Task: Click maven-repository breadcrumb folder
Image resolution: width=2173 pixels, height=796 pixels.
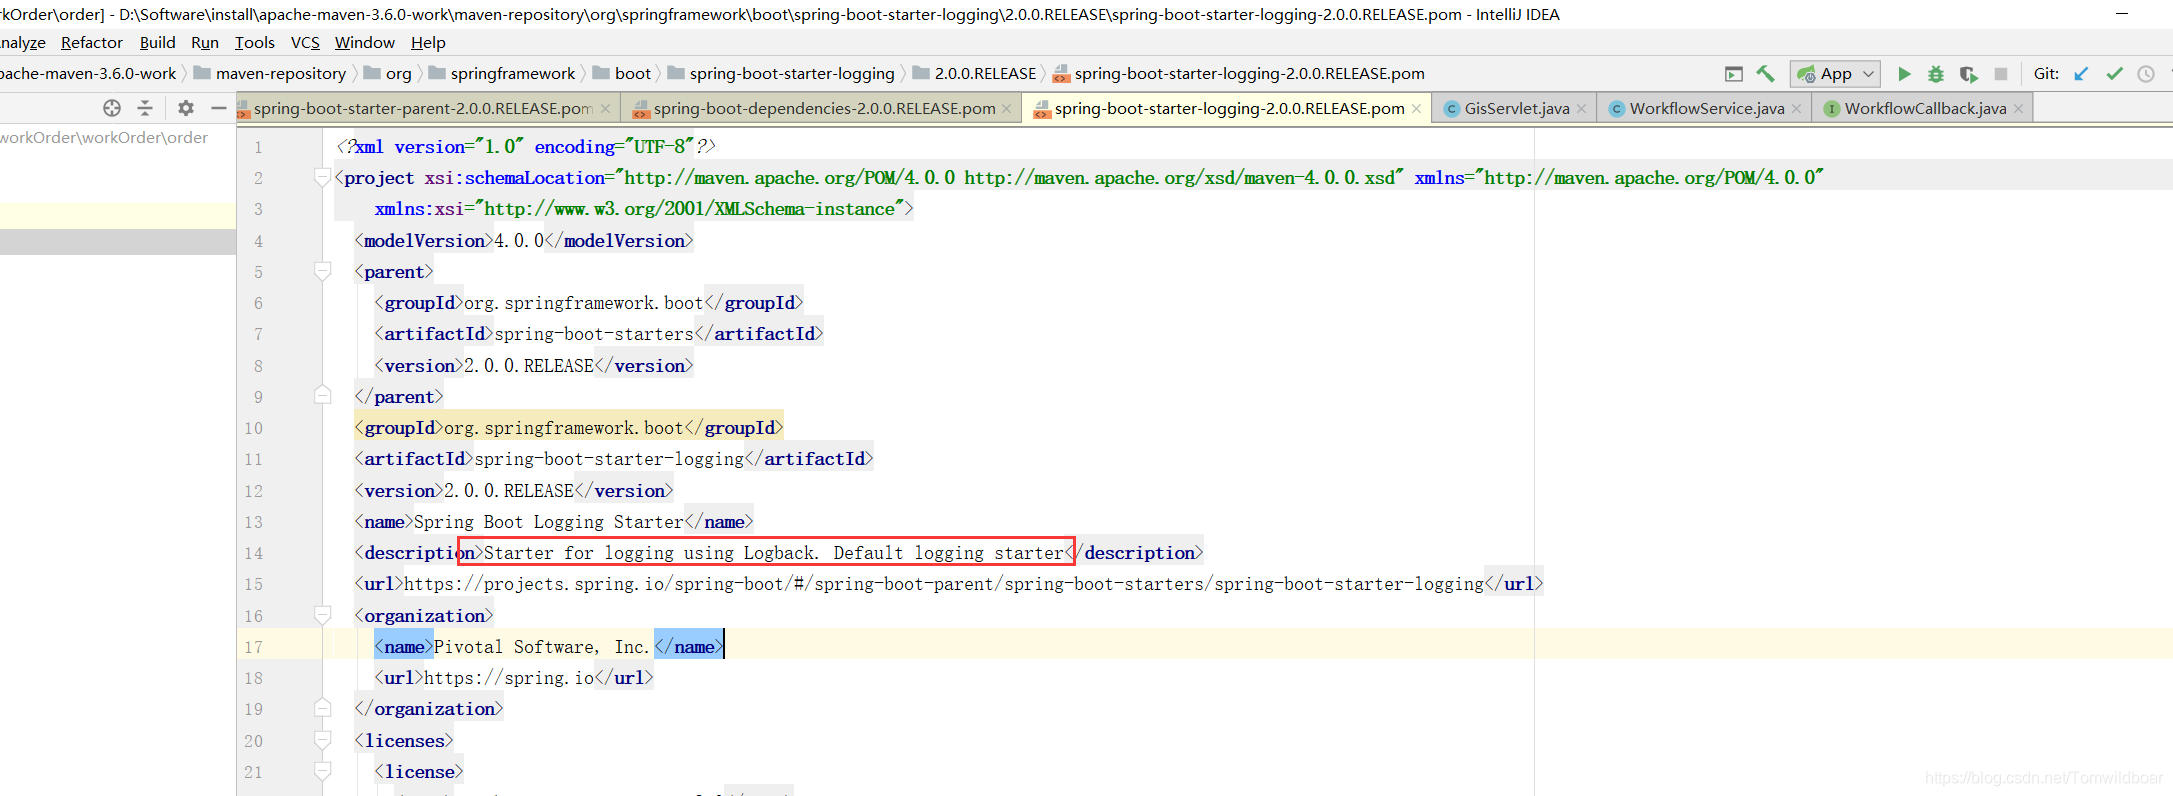Action: point(270,74)
